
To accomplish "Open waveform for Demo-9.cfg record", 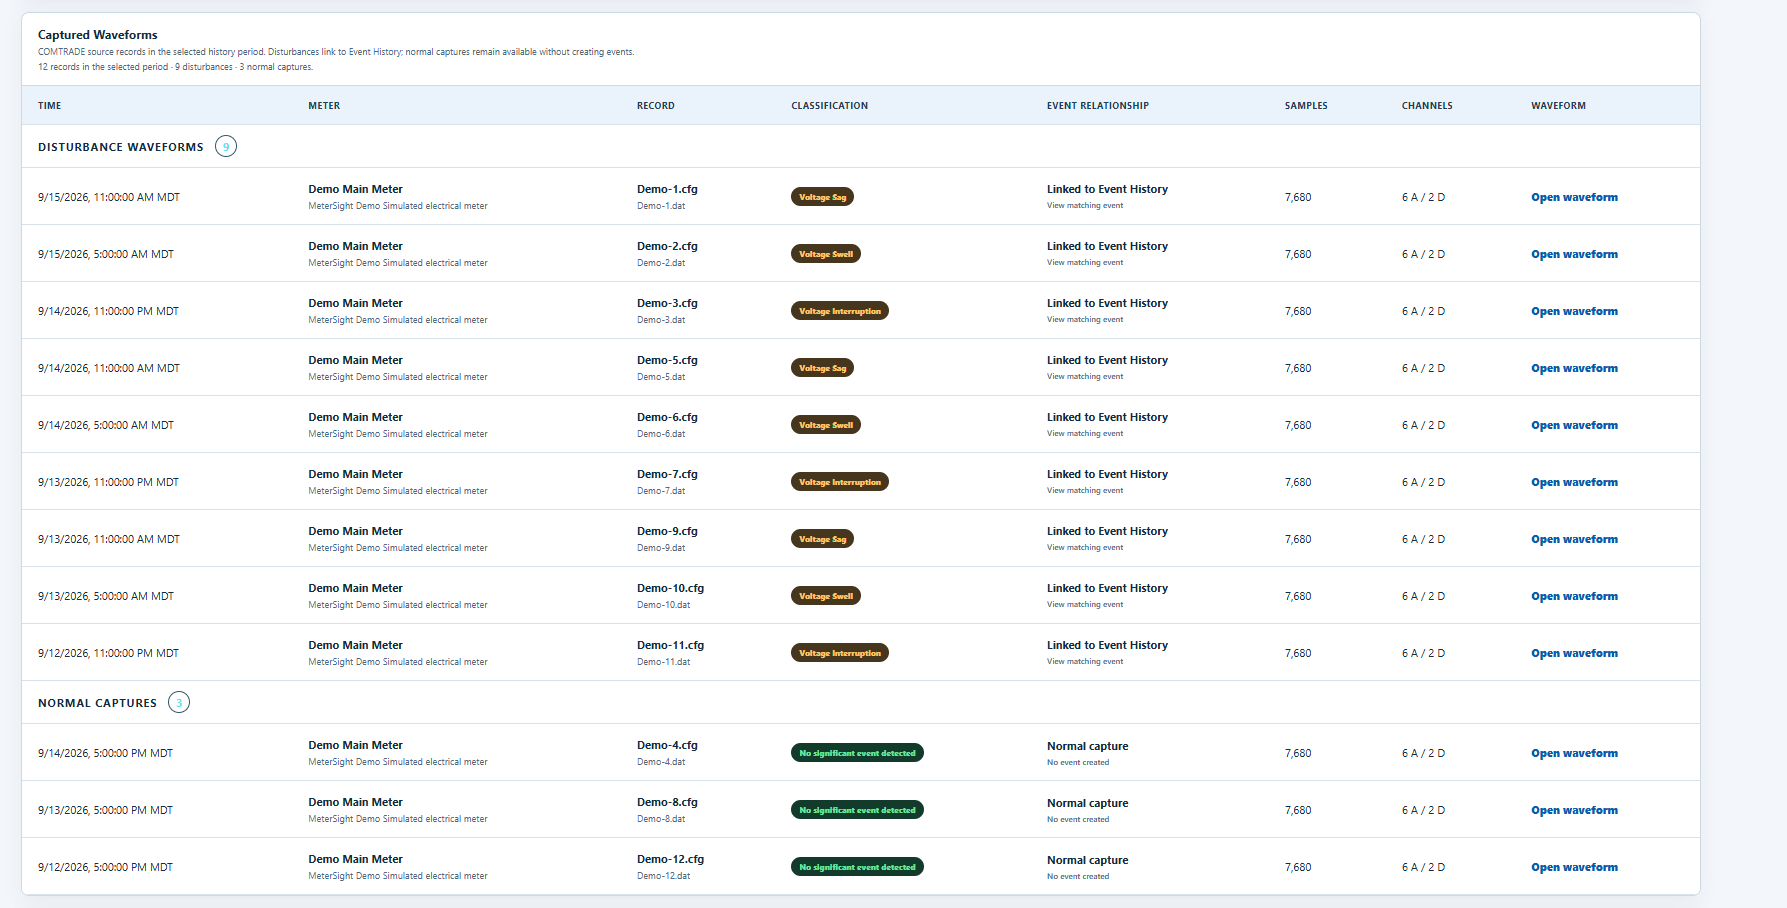I will click(x=1574, y=539).
